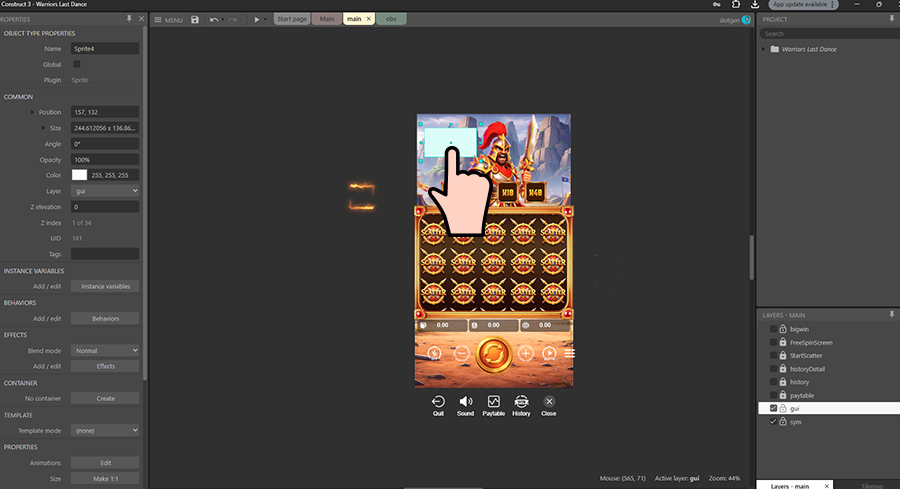Click the save project icon
This screenshot has width=900, height=489.
click(195, 20)
